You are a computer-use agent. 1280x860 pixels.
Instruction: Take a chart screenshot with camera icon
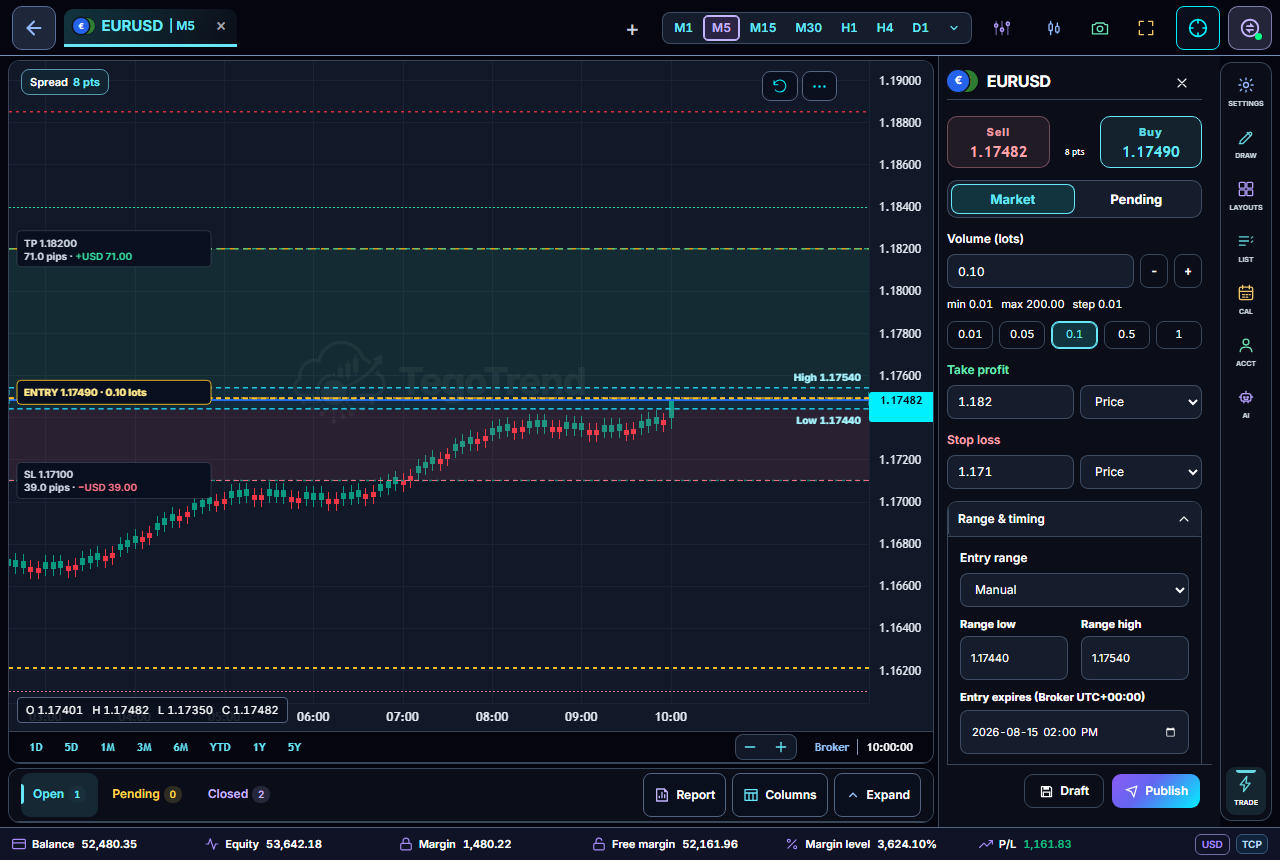(x=1100, y=28)
